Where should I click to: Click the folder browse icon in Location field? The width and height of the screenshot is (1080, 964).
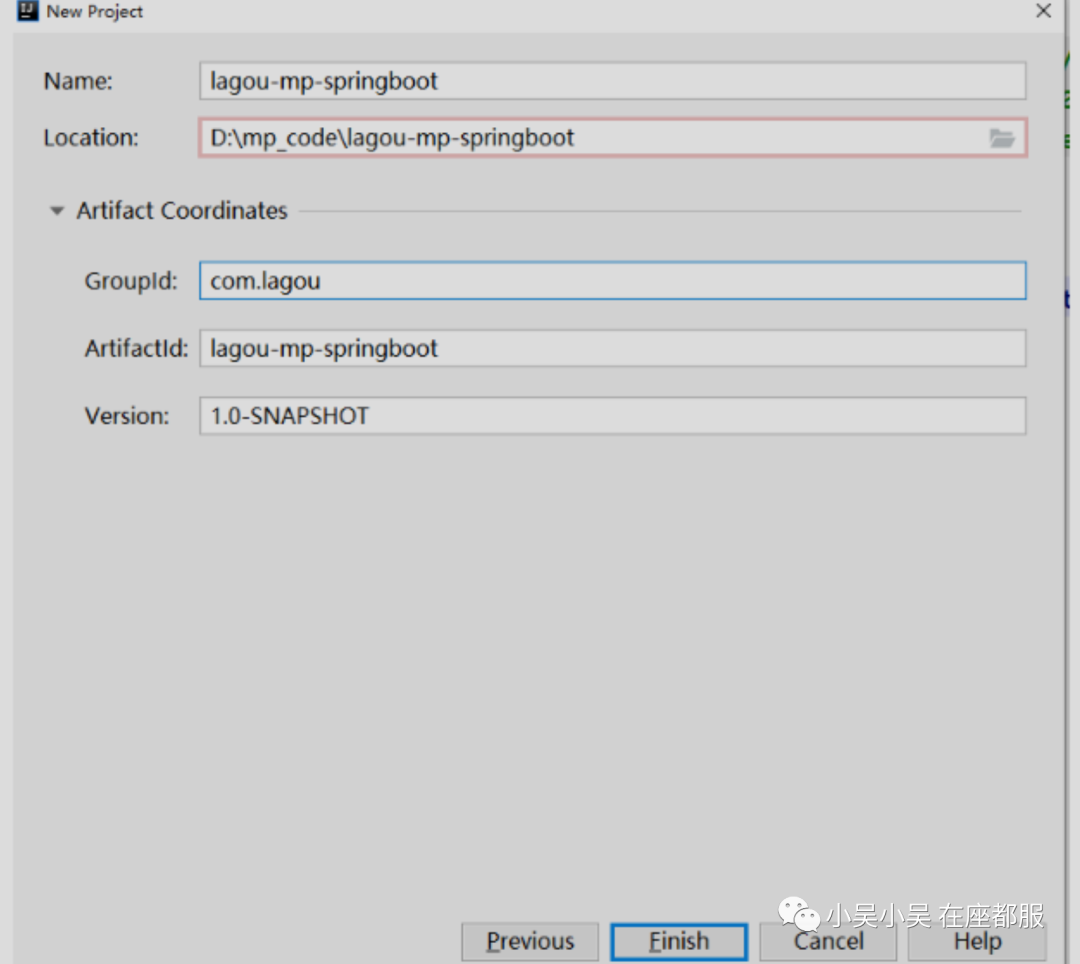tap(1001, 138)
